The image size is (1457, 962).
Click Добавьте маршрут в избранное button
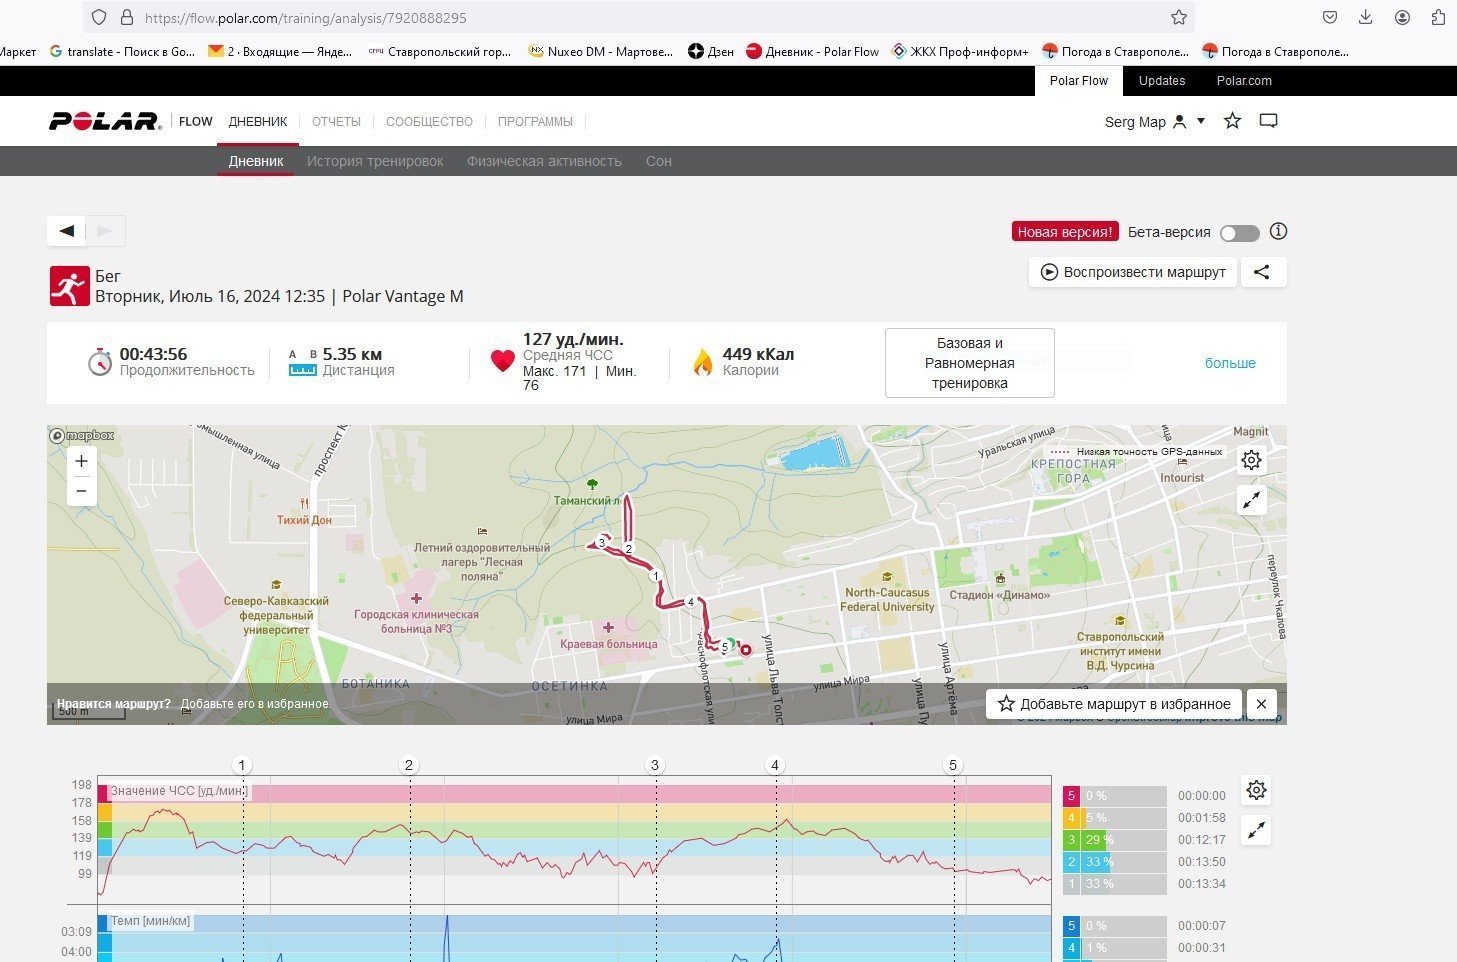[1114, 704]
